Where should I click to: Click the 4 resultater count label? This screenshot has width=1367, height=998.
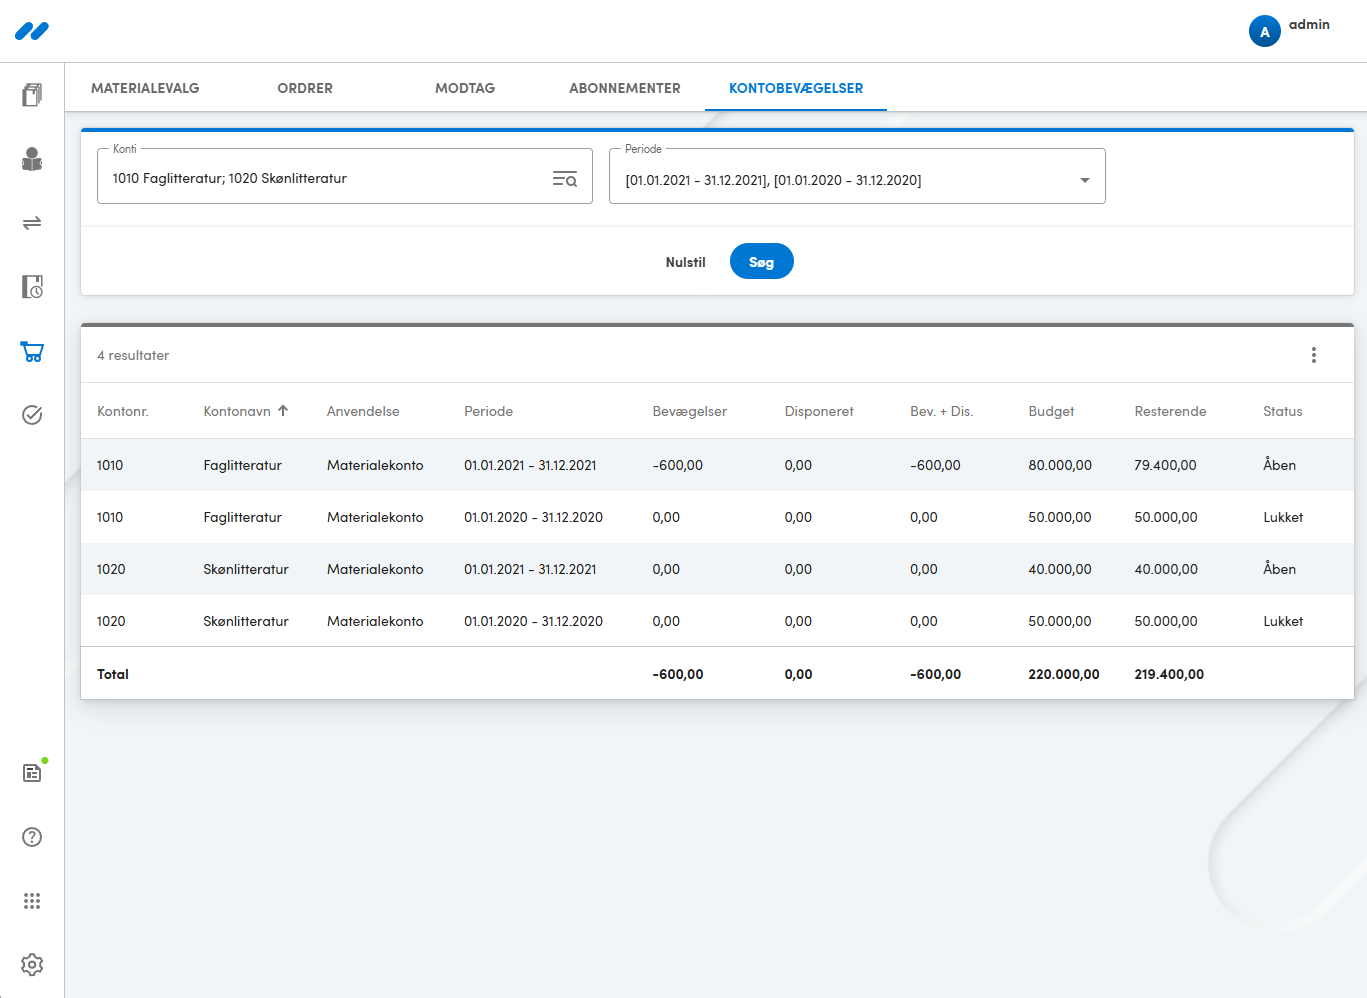tap(133, 355)
